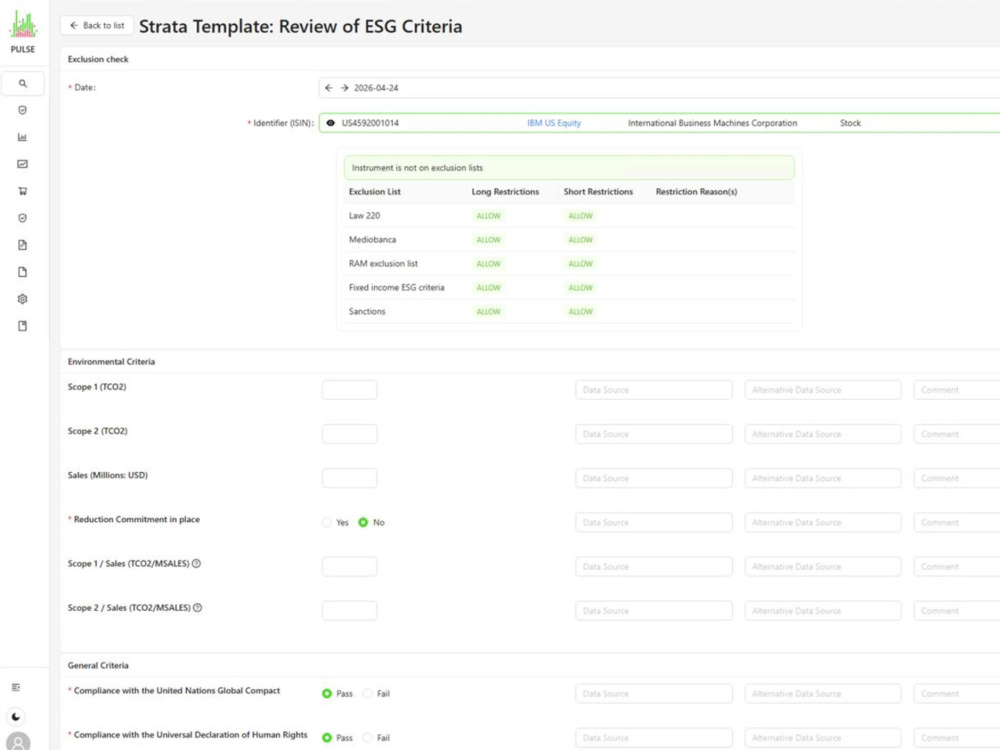This screenshot has width=1000, height=750.
Task: Click the Sales (Millions: USD) value field
Action: coord(349,478)
